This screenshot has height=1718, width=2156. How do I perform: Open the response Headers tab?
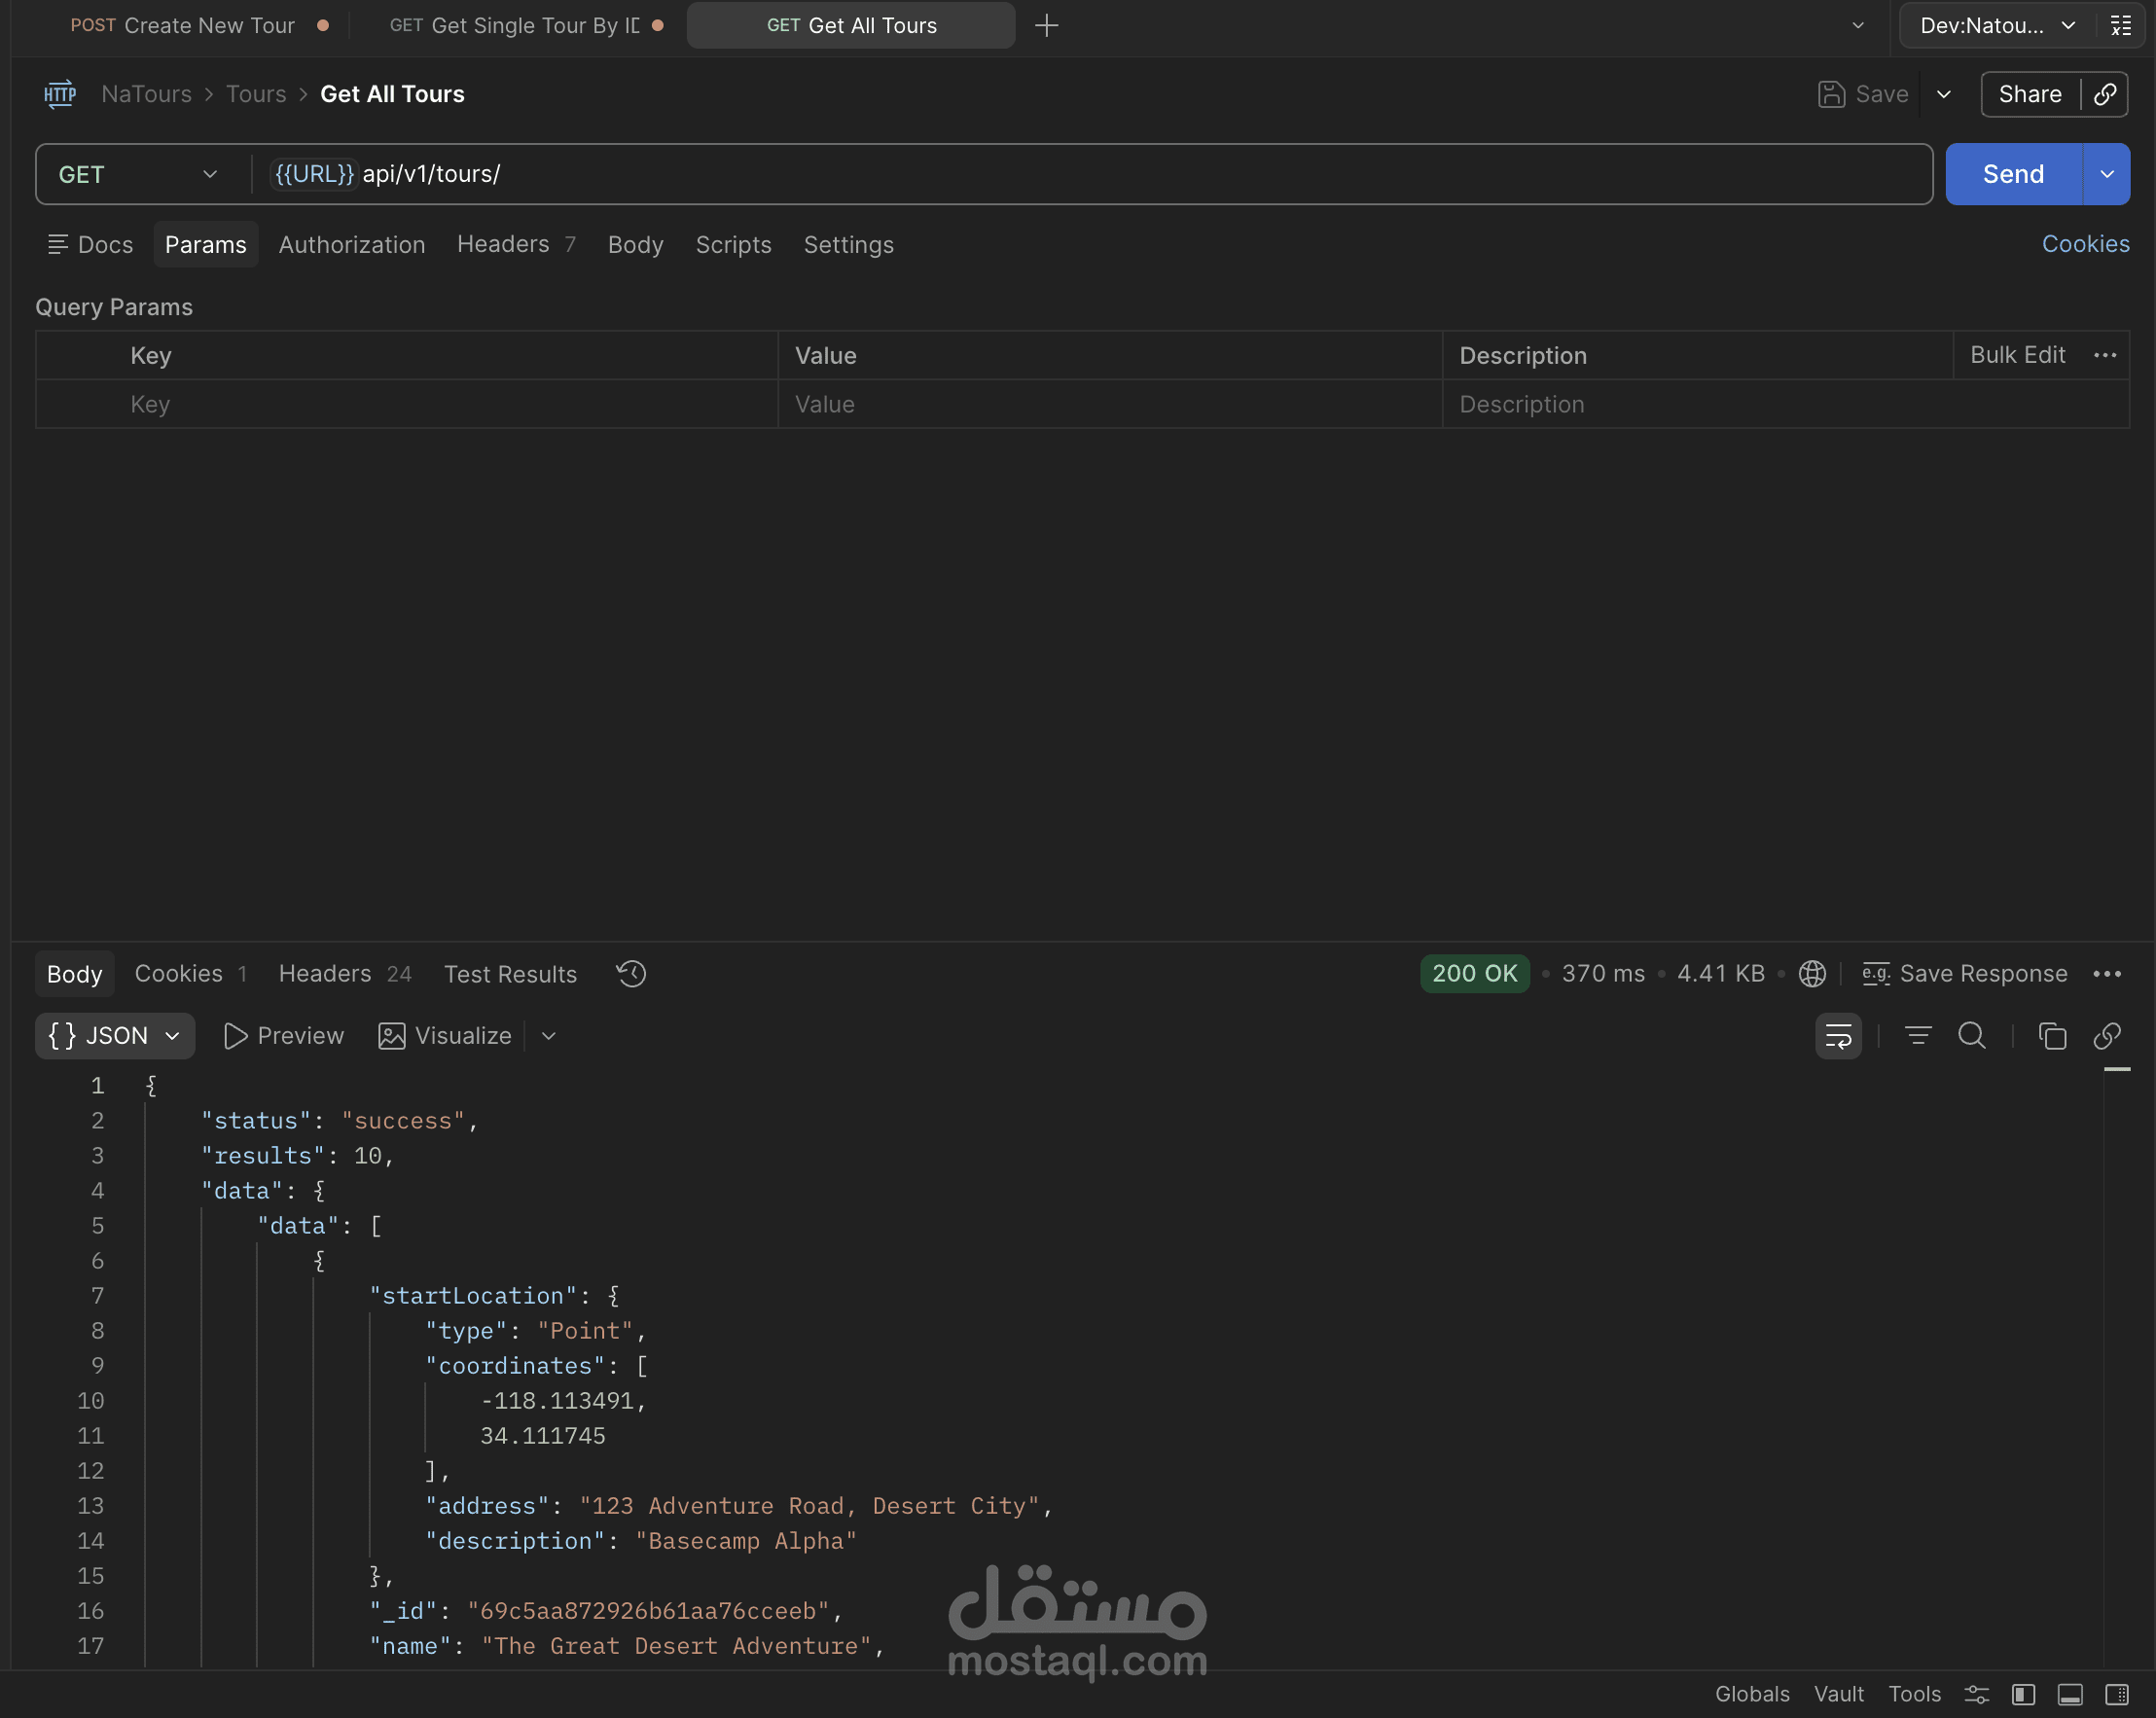coord(325,973)
